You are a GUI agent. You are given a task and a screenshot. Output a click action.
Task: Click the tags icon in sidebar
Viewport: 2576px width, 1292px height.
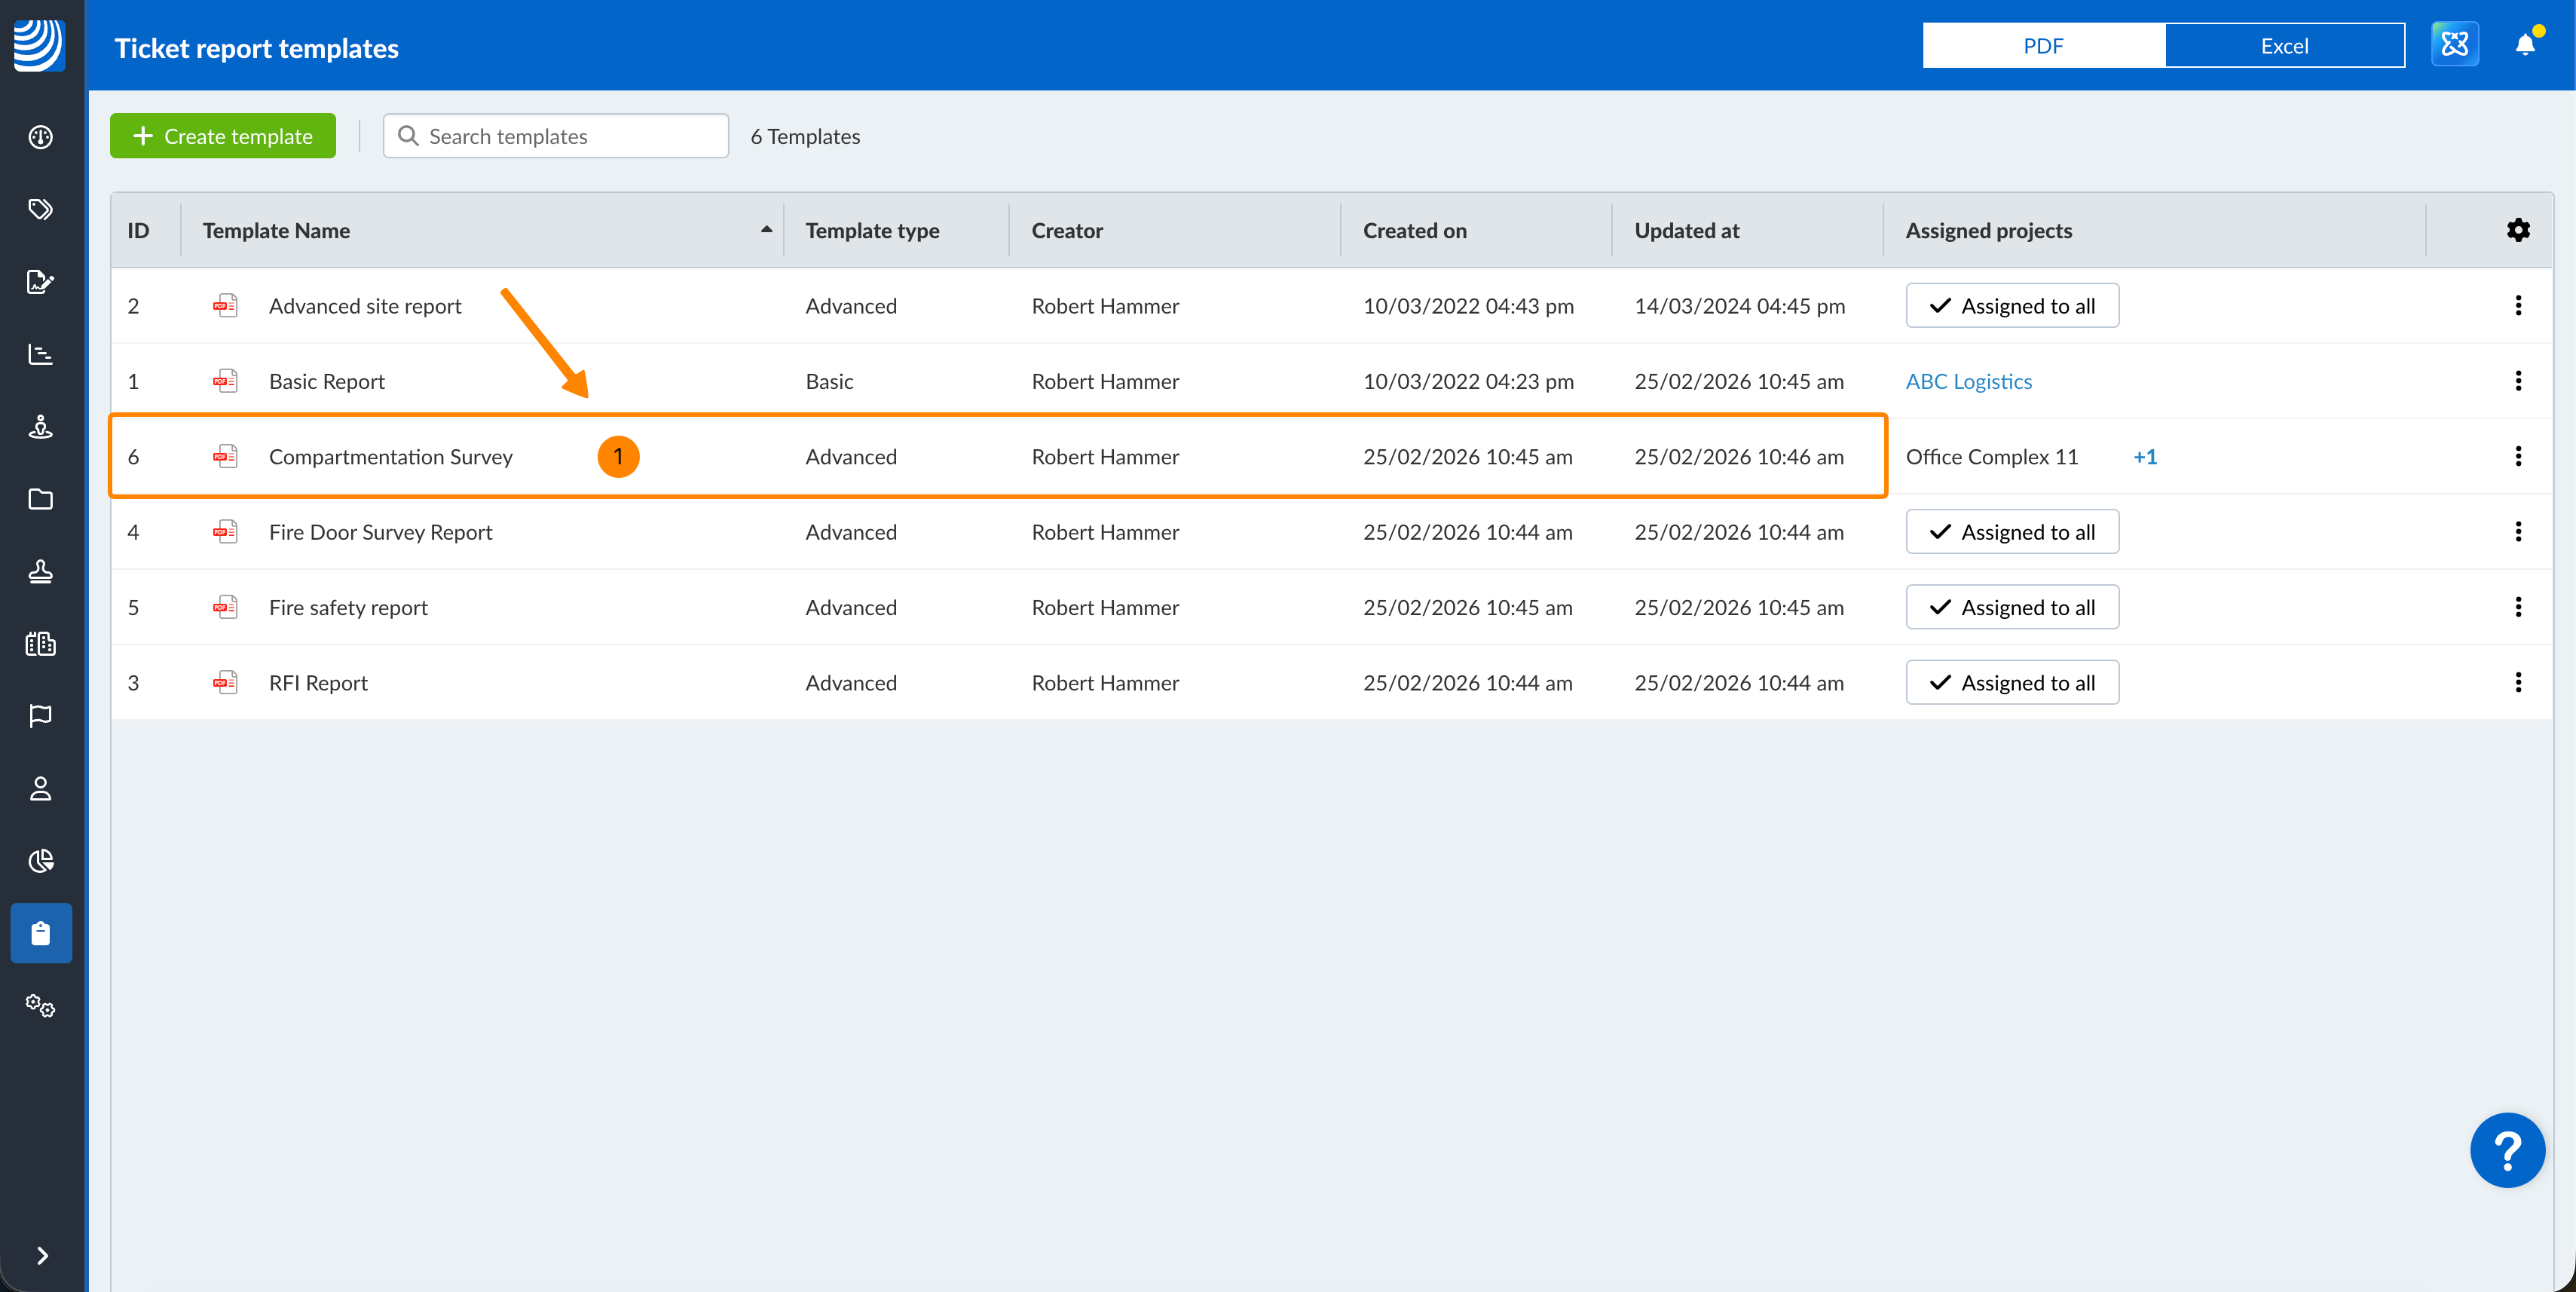[x=41, y=209]
